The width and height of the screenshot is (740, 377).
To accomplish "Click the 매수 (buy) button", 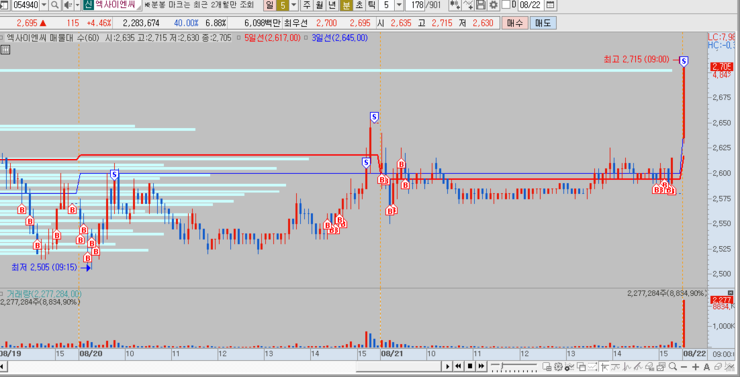I will coord(514,23).
